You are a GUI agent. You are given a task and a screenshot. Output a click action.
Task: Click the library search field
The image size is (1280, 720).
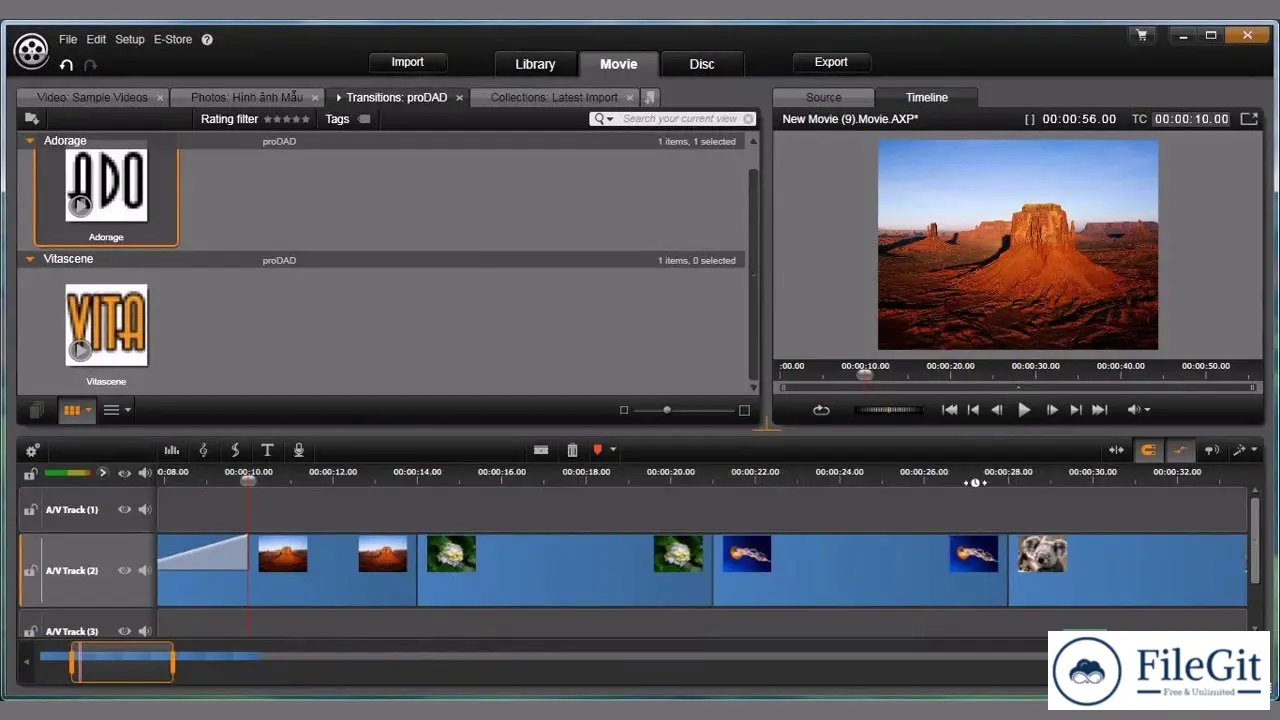[x=673, y=119]
